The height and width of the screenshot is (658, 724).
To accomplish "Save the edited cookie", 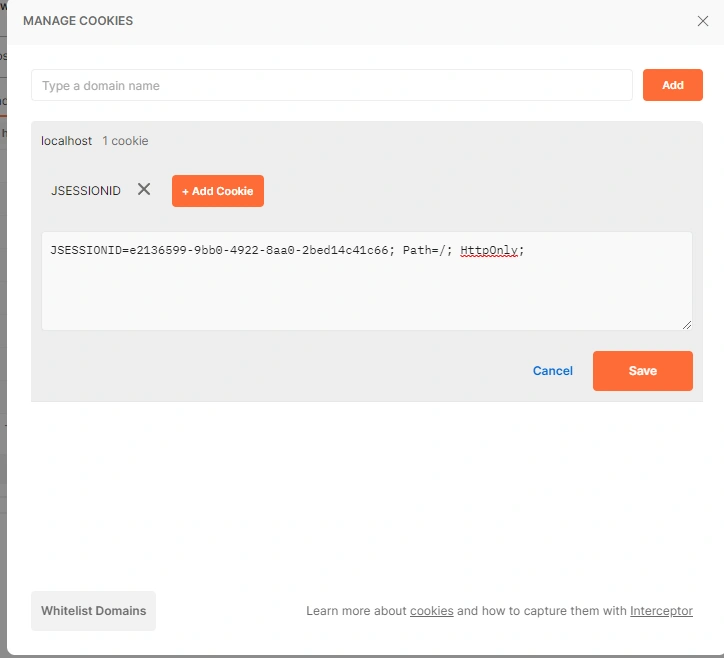I will click(642, 371).
